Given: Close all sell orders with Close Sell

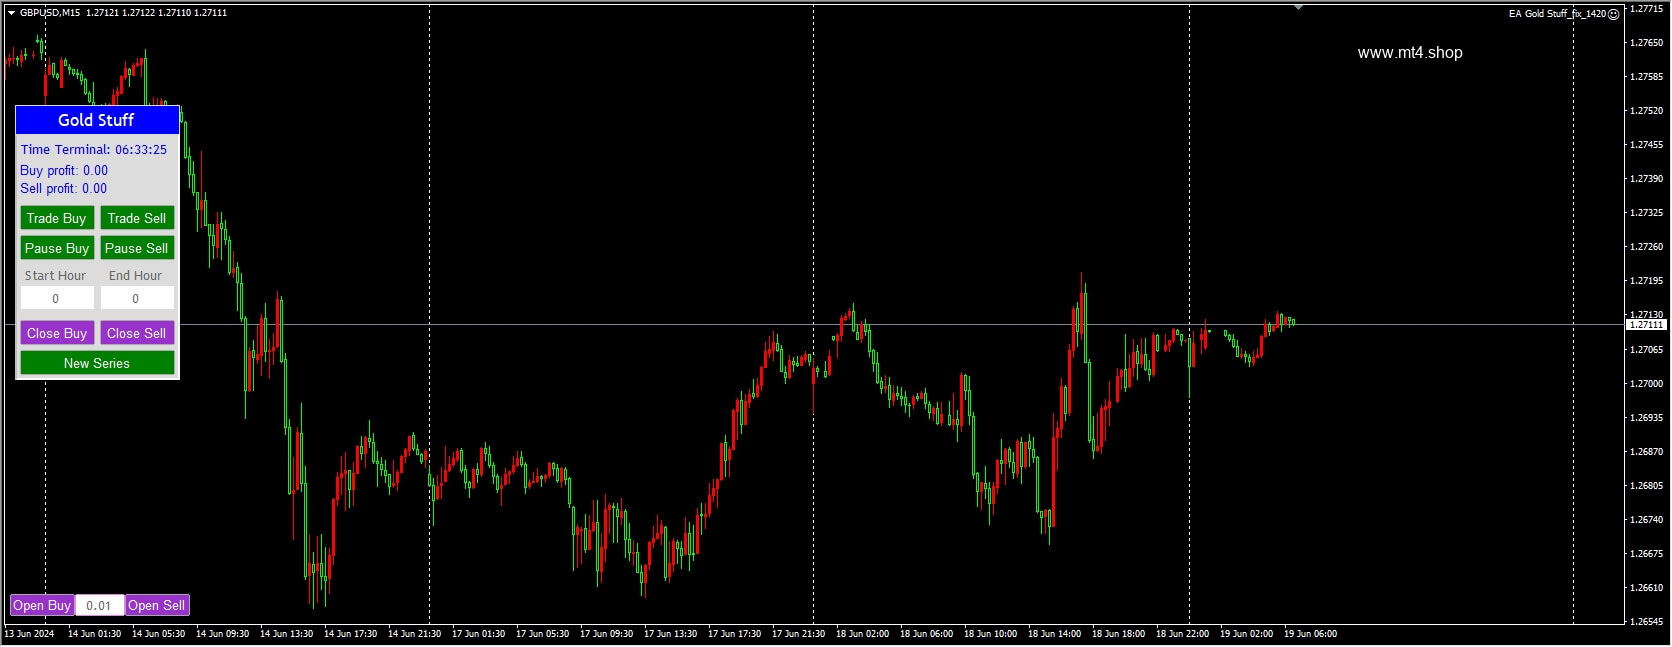Looking at the screenshot, I should click(137, 333).
